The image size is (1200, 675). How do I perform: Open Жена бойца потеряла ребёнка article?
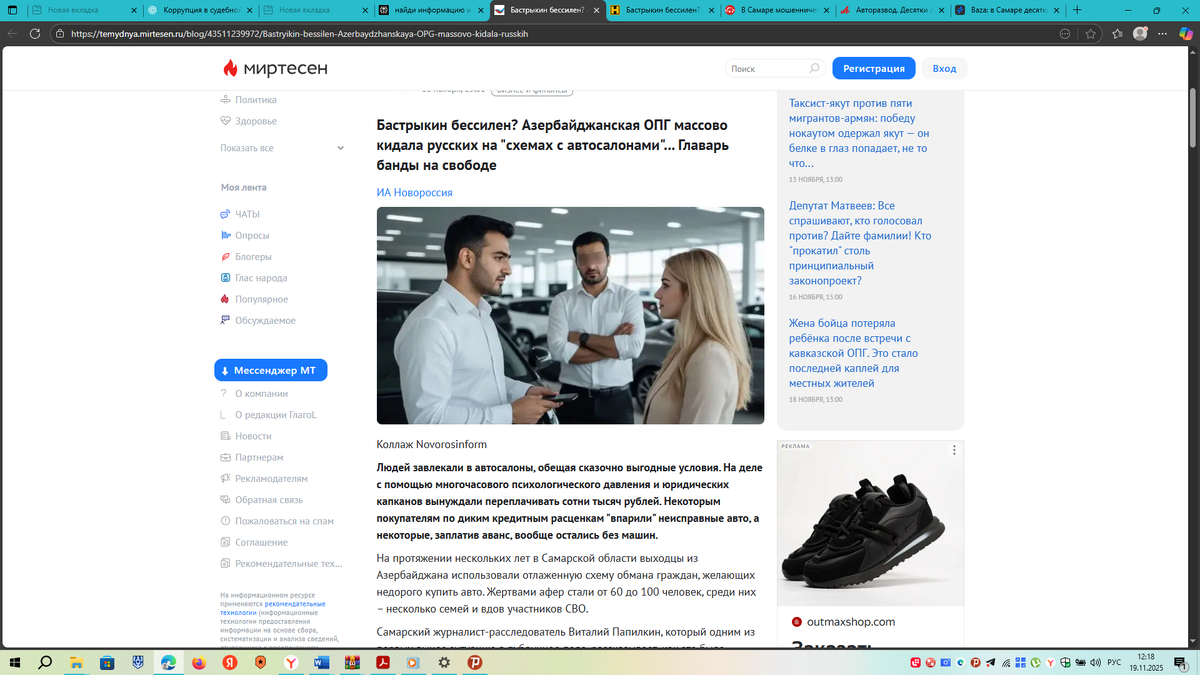click(853, 353)
